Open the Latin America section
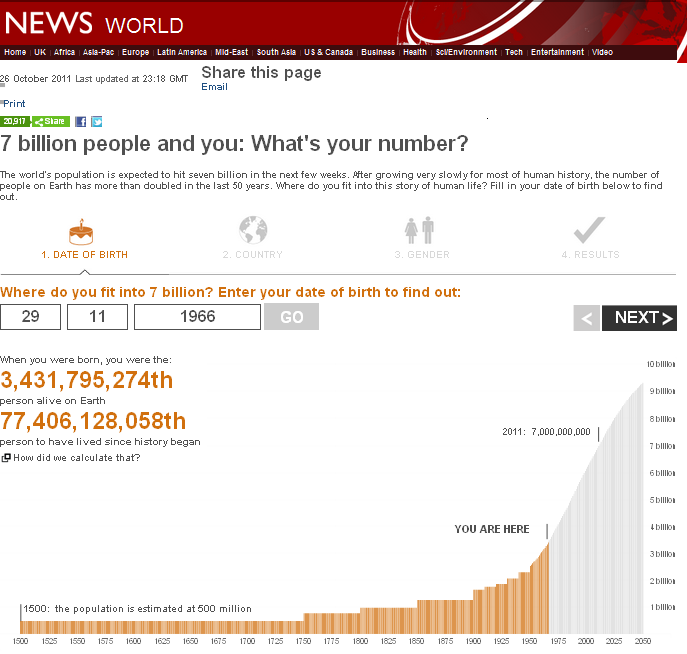 (x=182, y=52)
